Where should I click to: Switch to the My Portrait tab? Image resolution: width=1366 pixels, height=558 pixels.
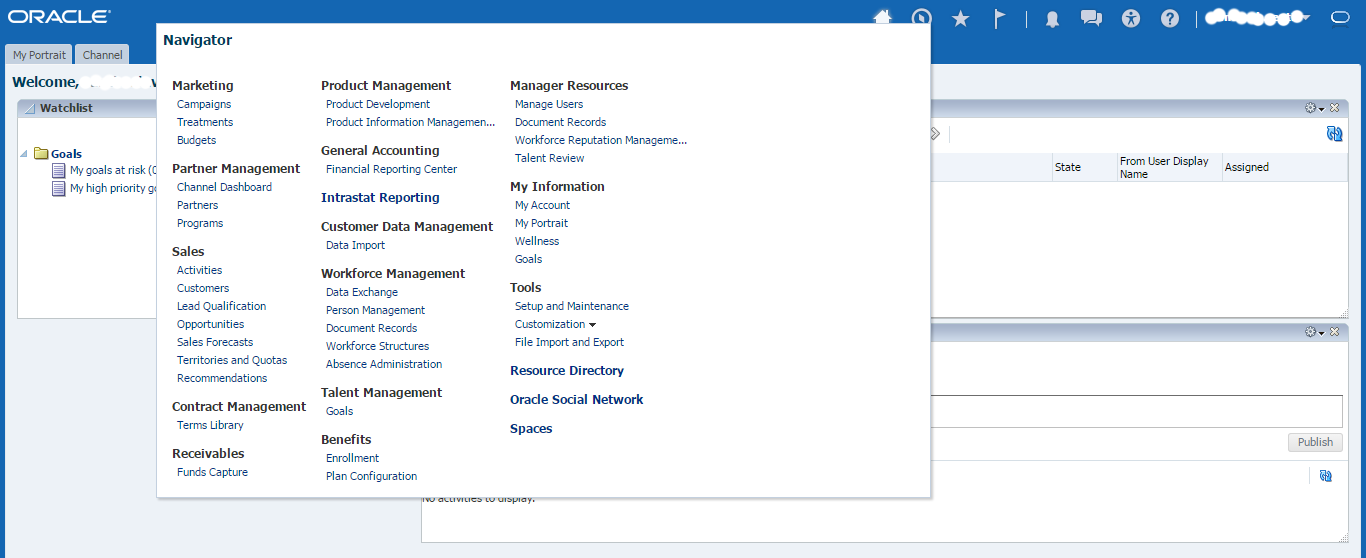tap(40, 55)
